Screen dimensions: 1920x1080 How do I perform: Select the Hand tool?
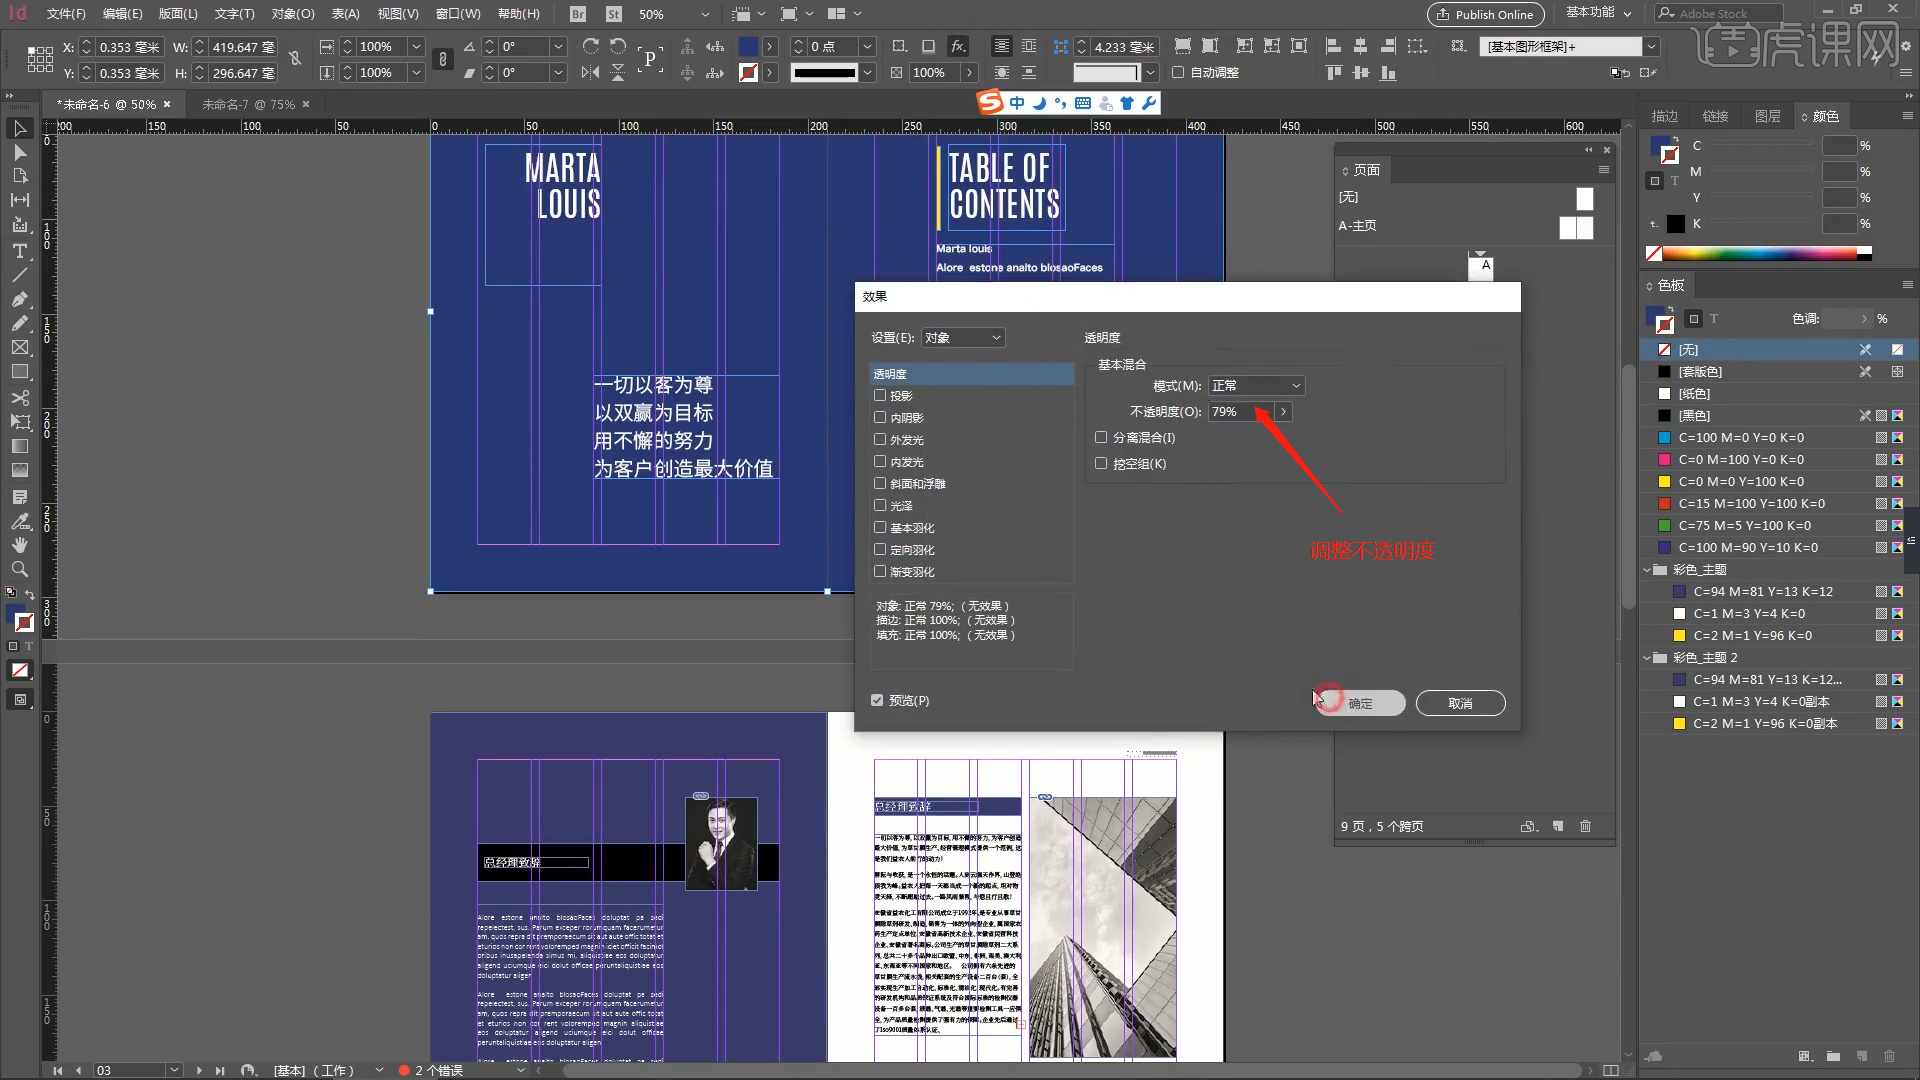(19, 545)
